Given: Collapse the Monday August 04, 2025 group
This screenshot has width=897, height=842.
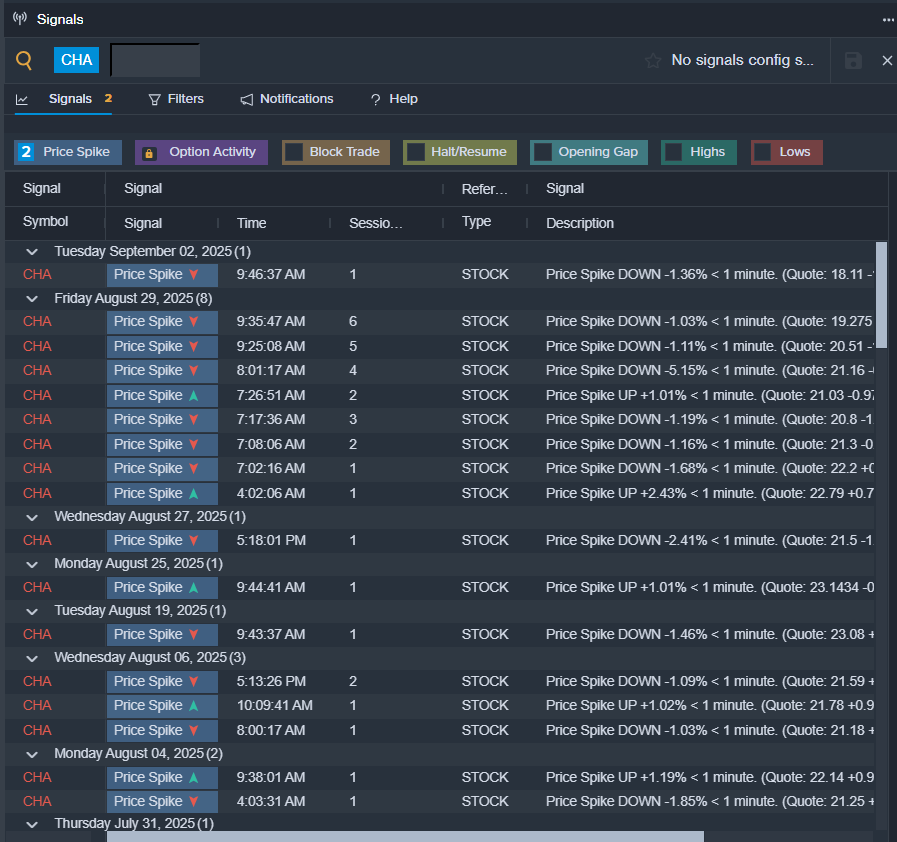Looking at the screenshot, I should 32,754.
